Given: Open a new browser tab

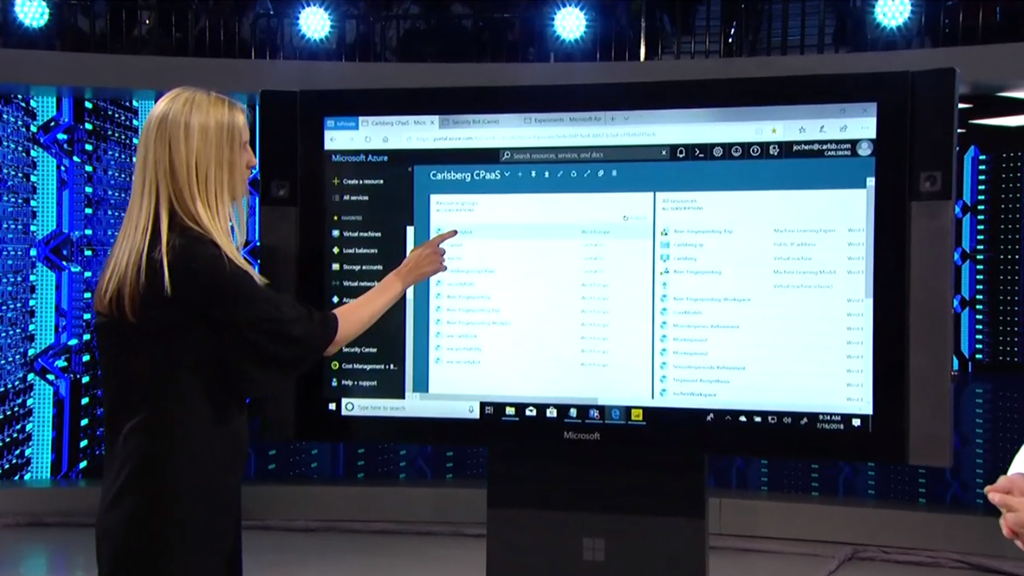Looking at the screenshot, I should (x=613, y=119).
